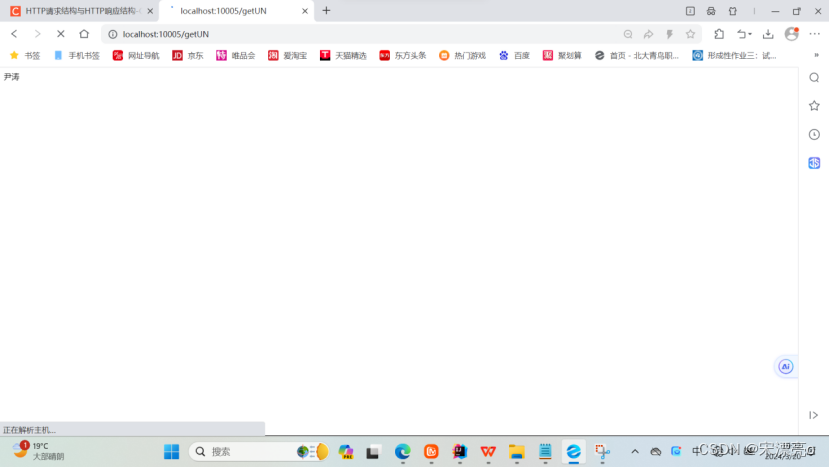The image size is (830, 467).
Task: Click the lightning speed mode icon
Action: click(670, 34)
